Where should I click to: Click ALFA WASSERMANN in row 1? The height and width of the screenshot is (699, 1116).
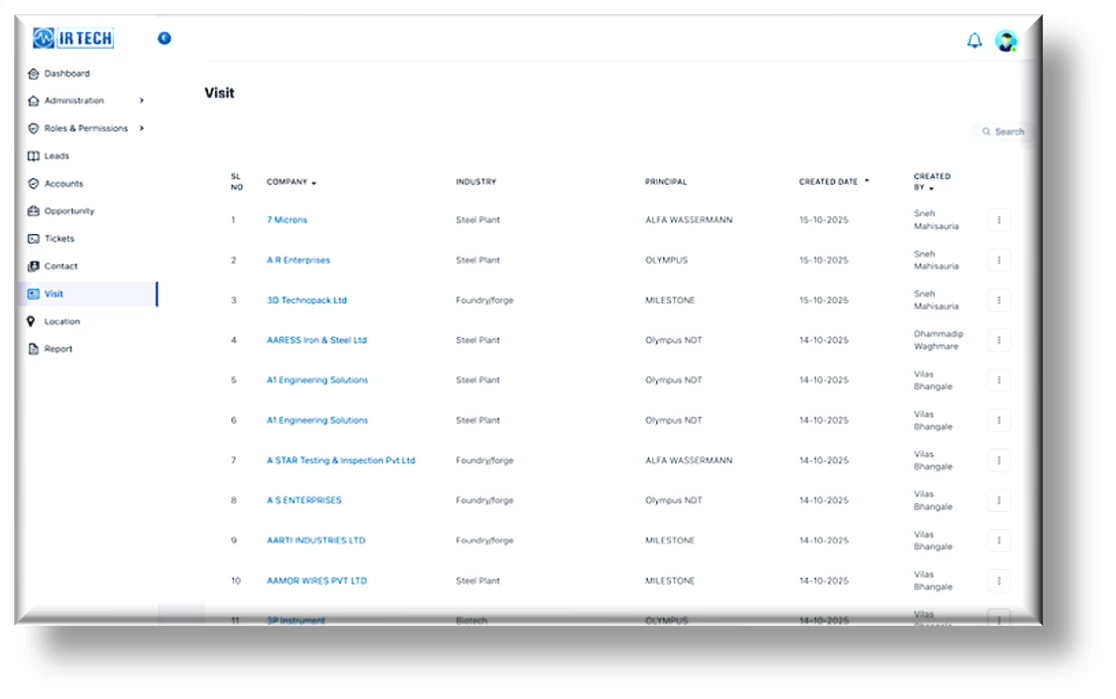[689, 220]
